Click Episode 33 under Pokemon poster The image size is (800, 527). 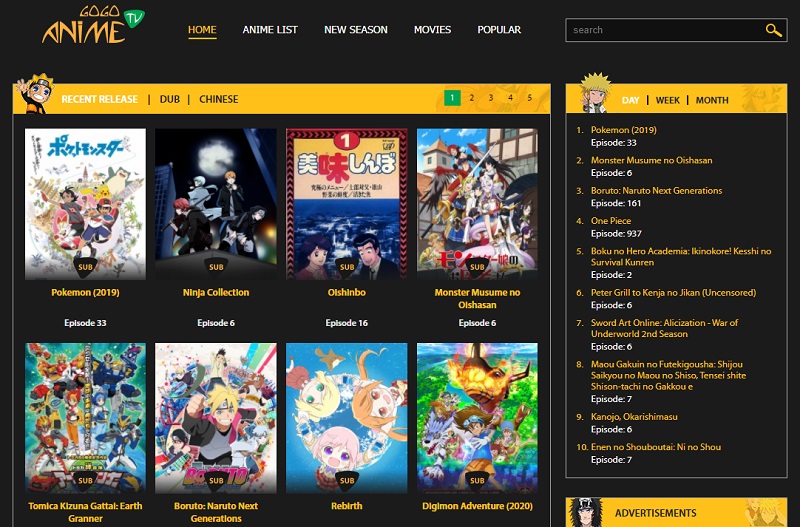click(85, 323)
